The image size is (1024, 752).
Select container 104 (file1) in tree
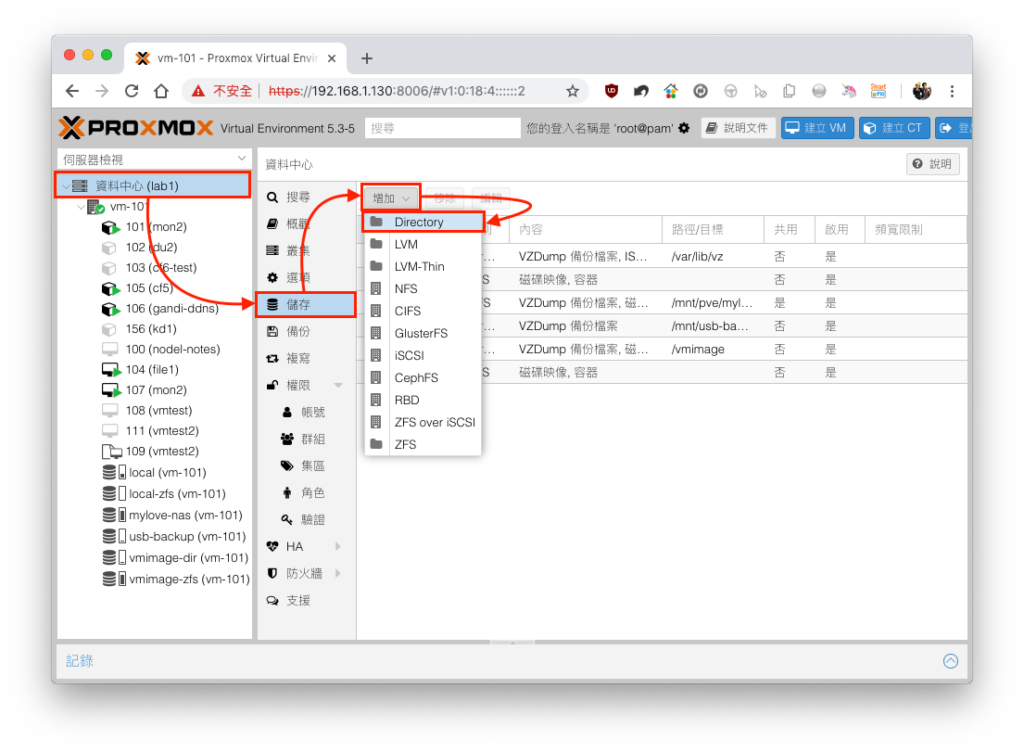click(x=152, y=369)
